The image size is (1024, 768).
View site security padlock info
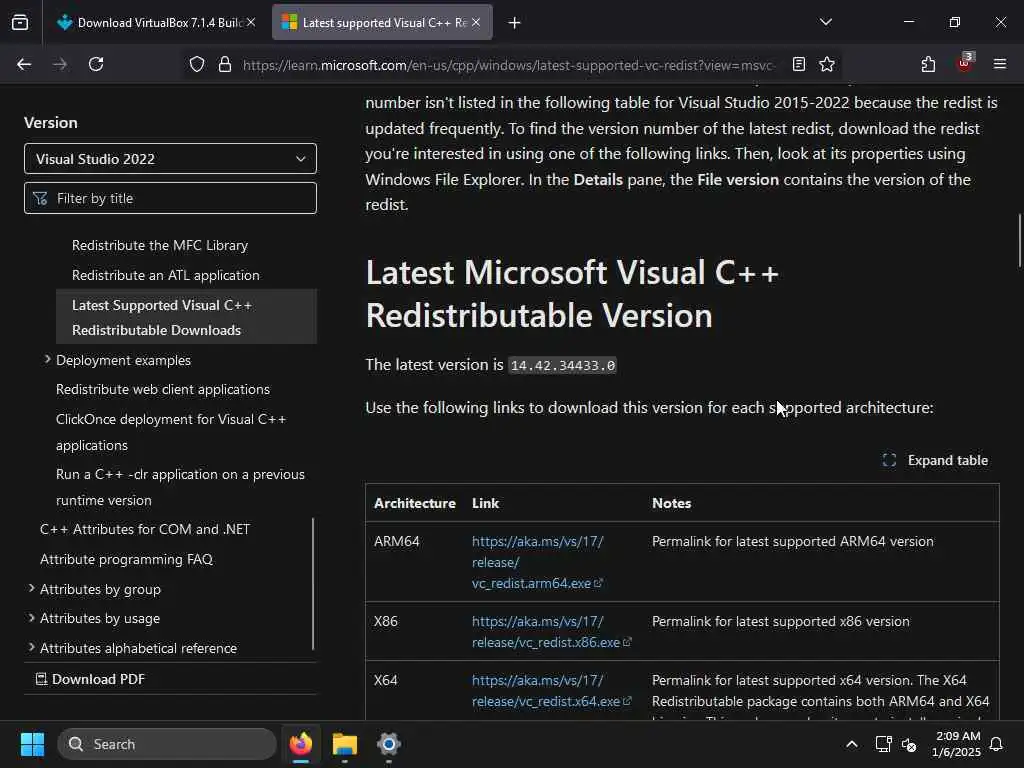[225, 65]
